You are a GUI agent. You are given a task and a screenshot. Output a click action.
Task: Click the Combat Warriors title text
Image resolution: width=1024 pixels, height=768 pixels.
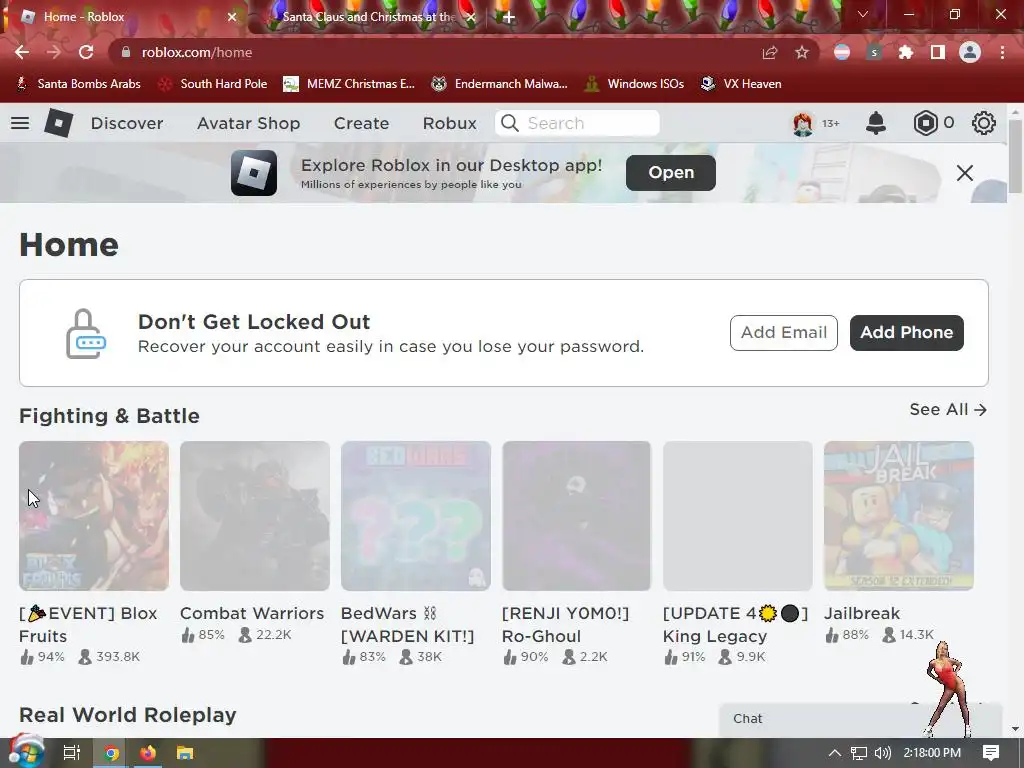[x=252, y=613]
